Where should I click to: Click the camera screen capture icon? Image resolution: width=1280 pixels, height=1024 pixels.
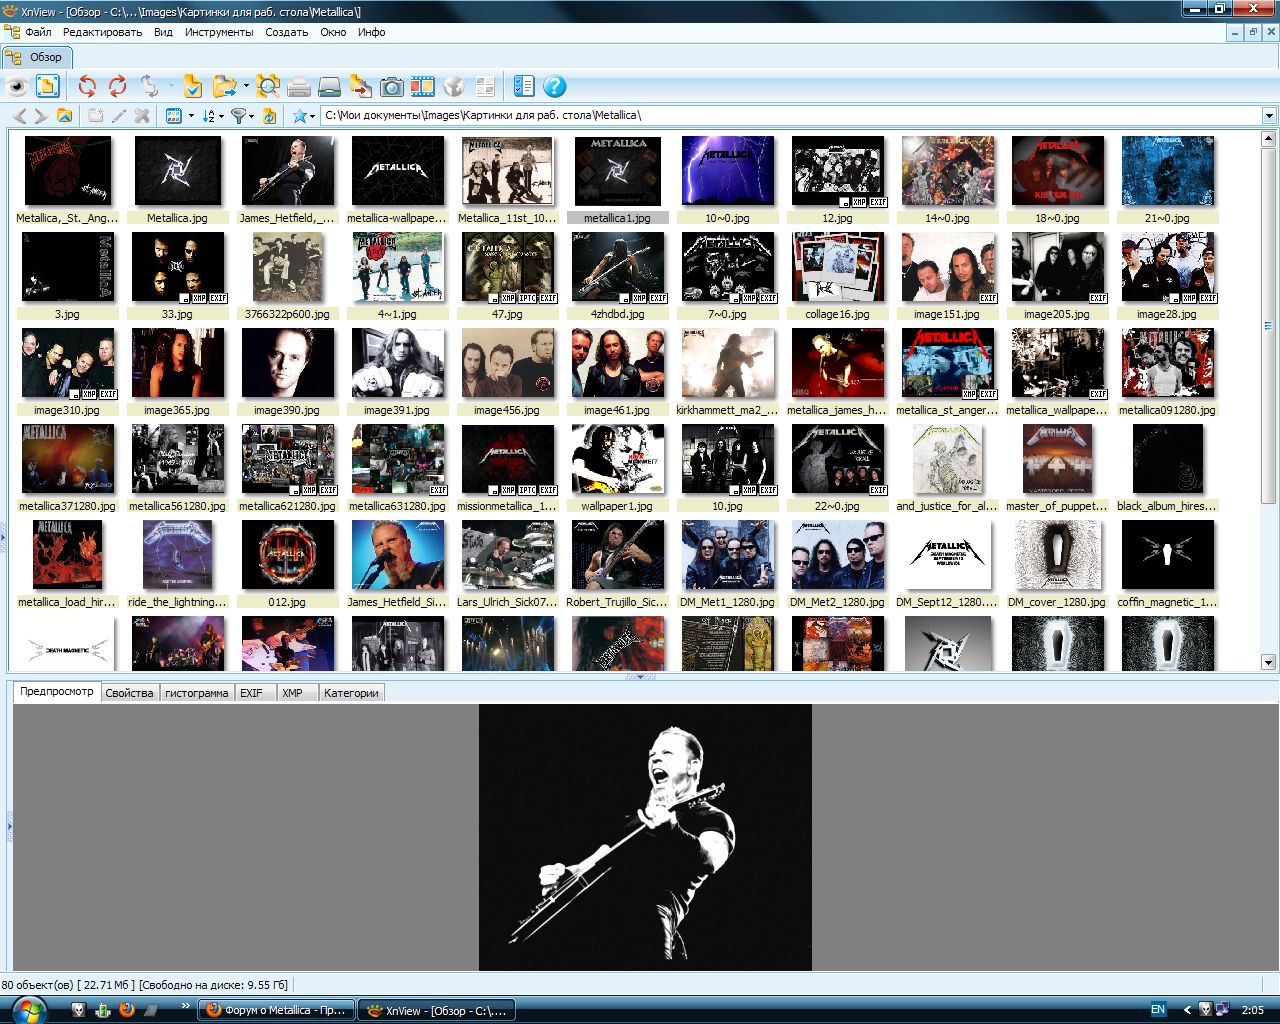(x=392, y=87)
